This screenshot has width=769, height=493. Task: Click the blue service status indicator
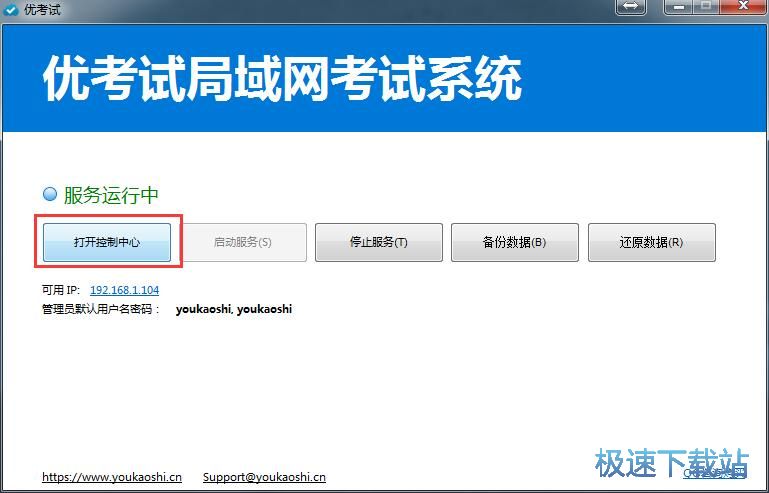[x=50, y=194]
